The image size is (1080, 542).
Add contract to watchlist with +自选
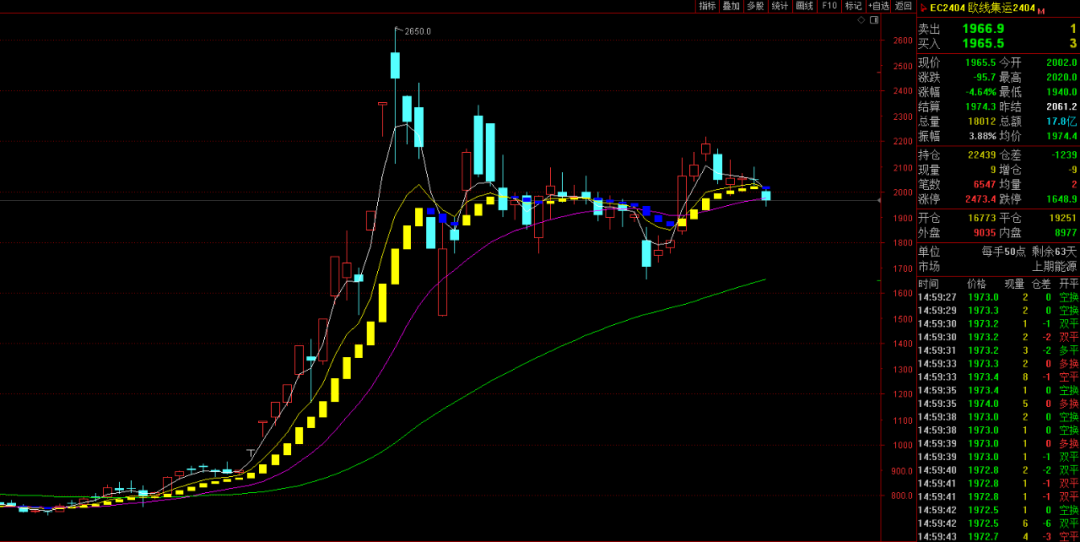tap(877, 6)
